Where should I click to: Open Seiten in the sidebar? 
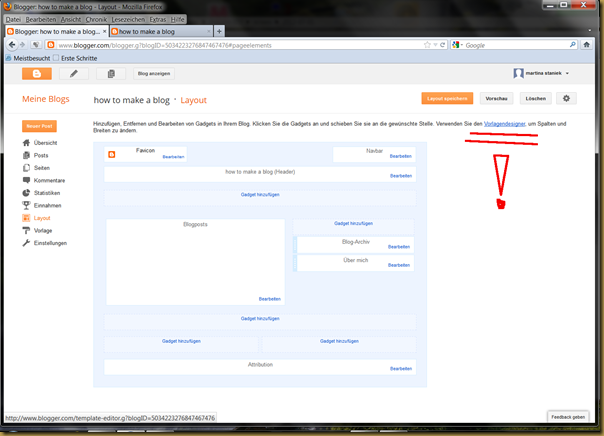click(x=42, y=168)
